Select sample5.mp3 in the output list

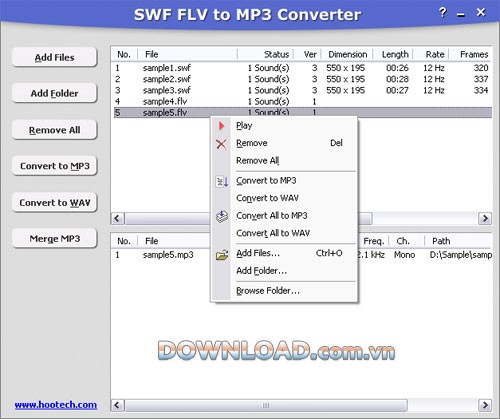pos(168,255)
